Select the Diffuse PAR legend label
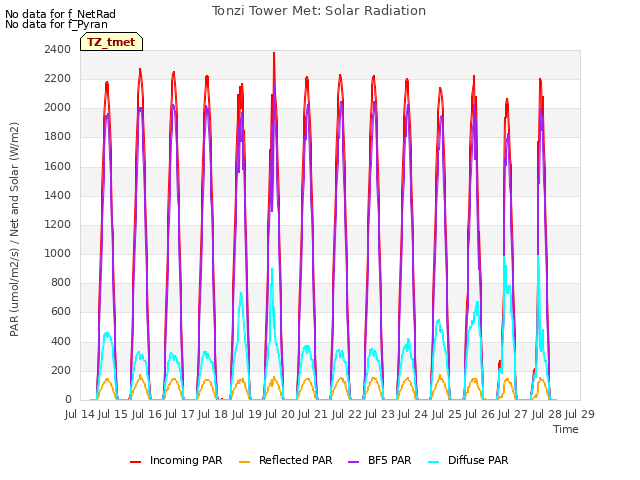This screenshot has height=480, width=640. 478,460
